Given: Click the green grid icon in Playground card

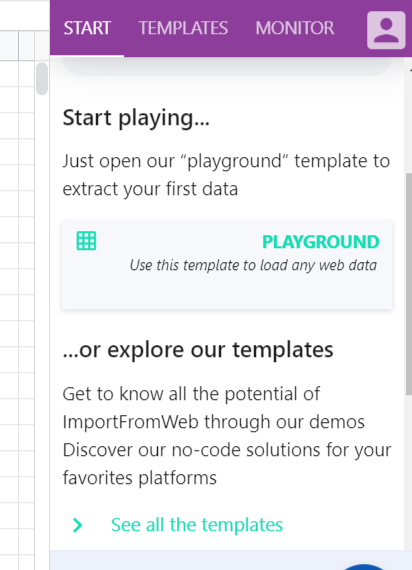Looking at the screenshot, I should pyautogui.click(x=86, y=241).
